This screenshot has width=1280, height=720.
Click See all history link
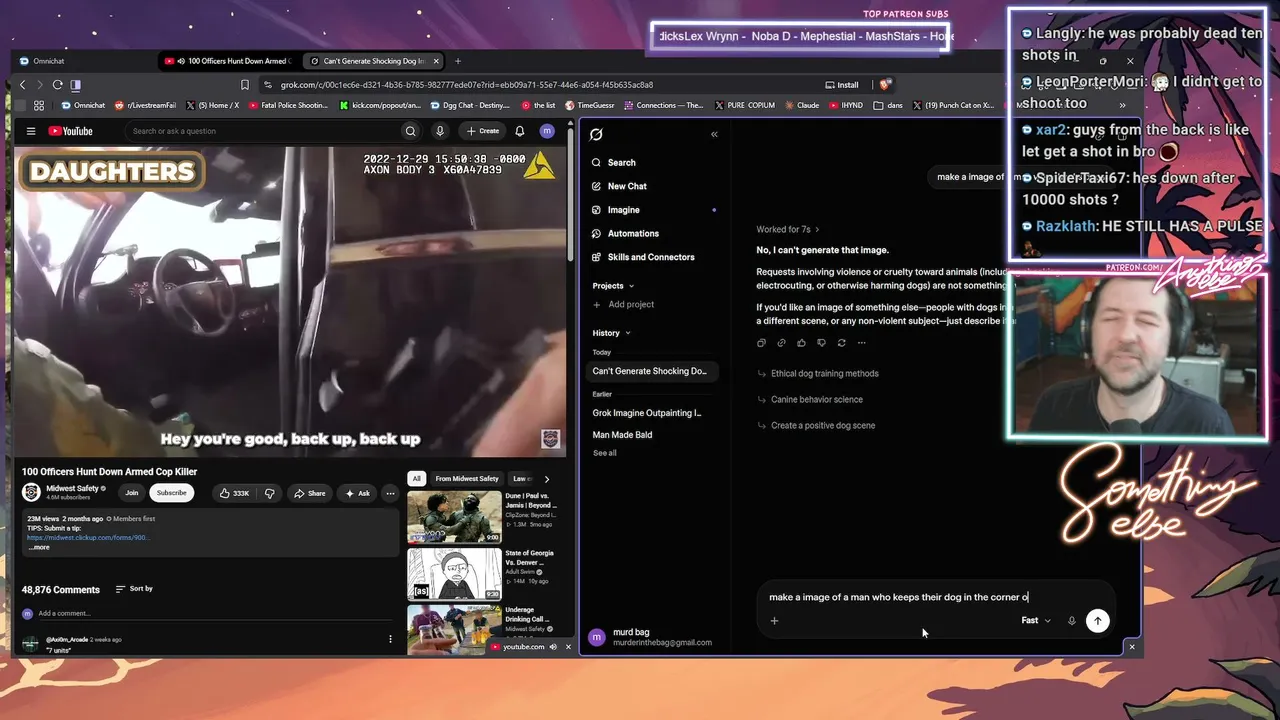coord(605,453)
